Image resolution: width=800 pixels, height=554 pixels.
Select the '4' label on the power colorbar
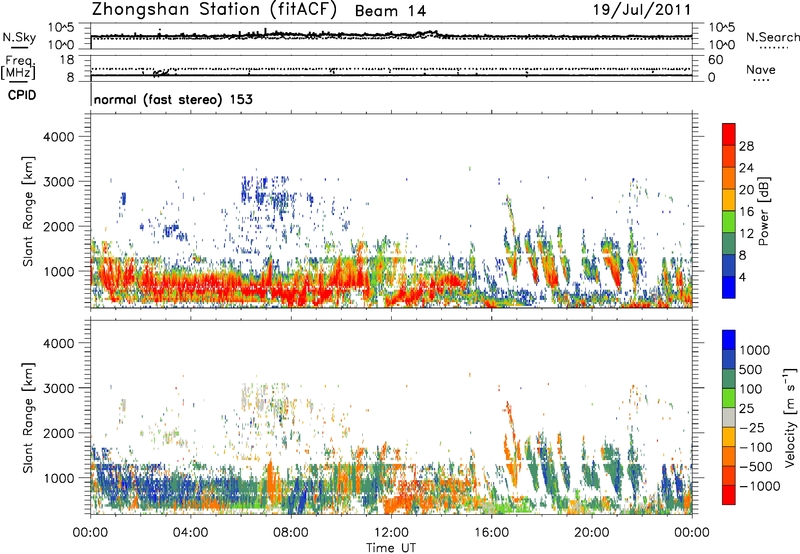(742, 277)
